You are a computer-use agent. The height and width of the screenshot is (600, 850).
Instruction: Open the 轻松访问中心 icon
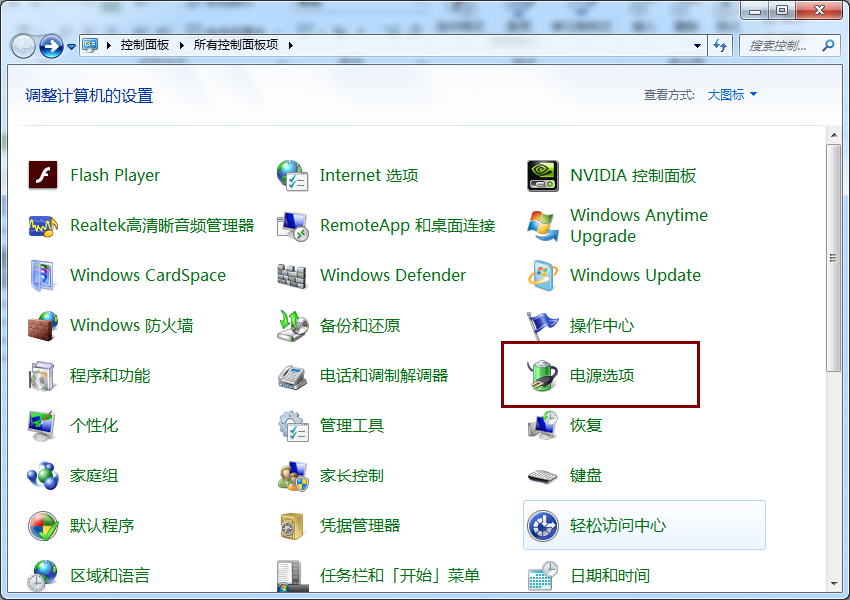[543, 526]
